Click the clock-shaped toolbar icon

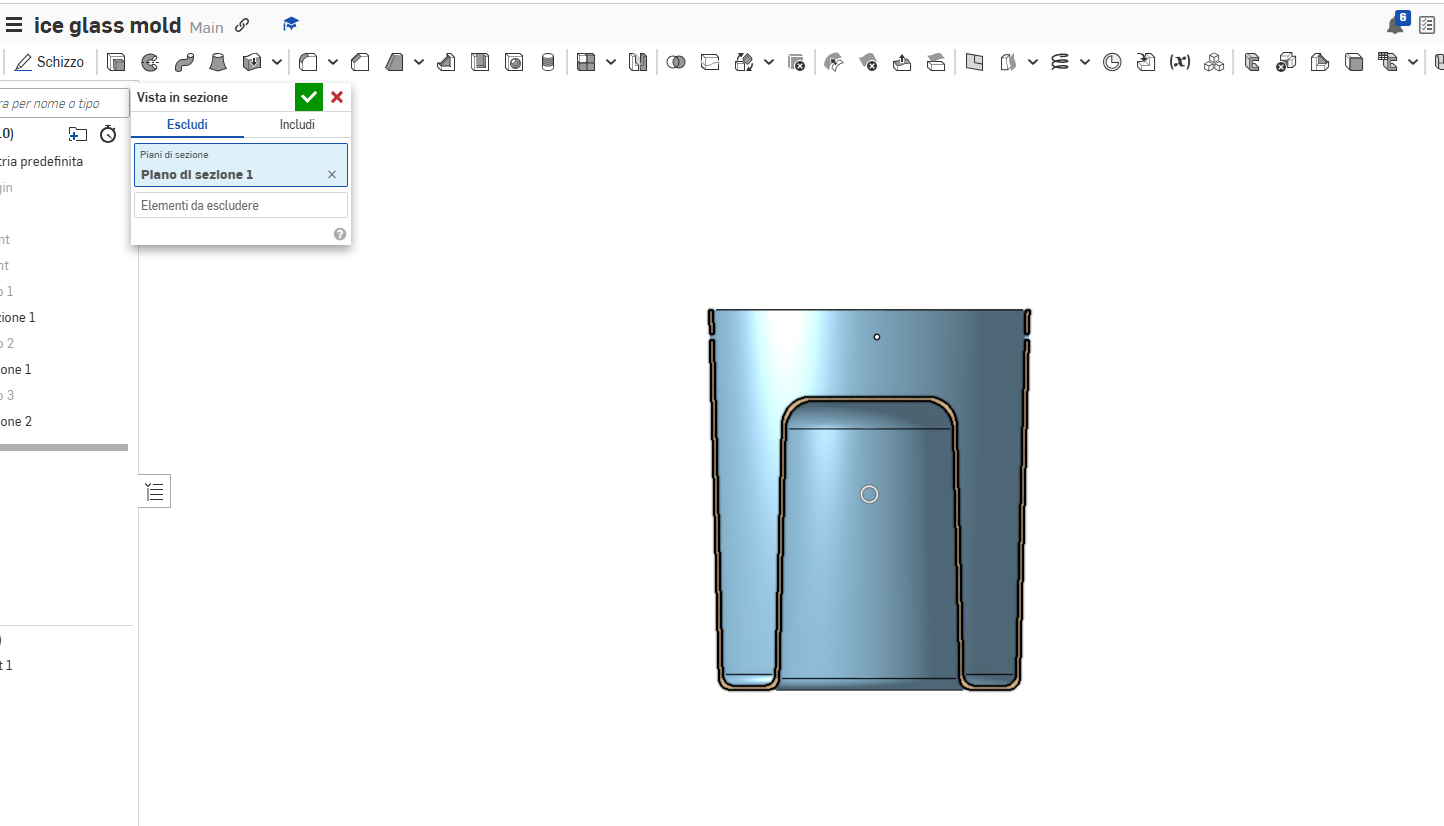click(1112, 62)
